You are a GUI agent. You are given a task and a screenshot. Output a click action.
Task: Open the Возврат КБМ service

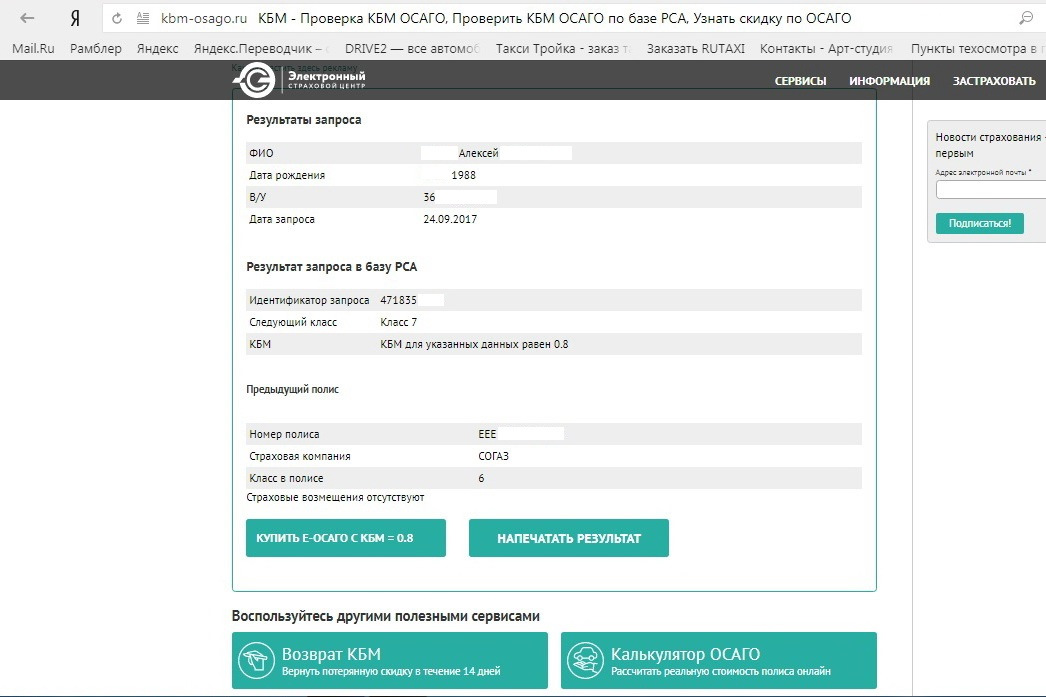[x=390, y=660]
